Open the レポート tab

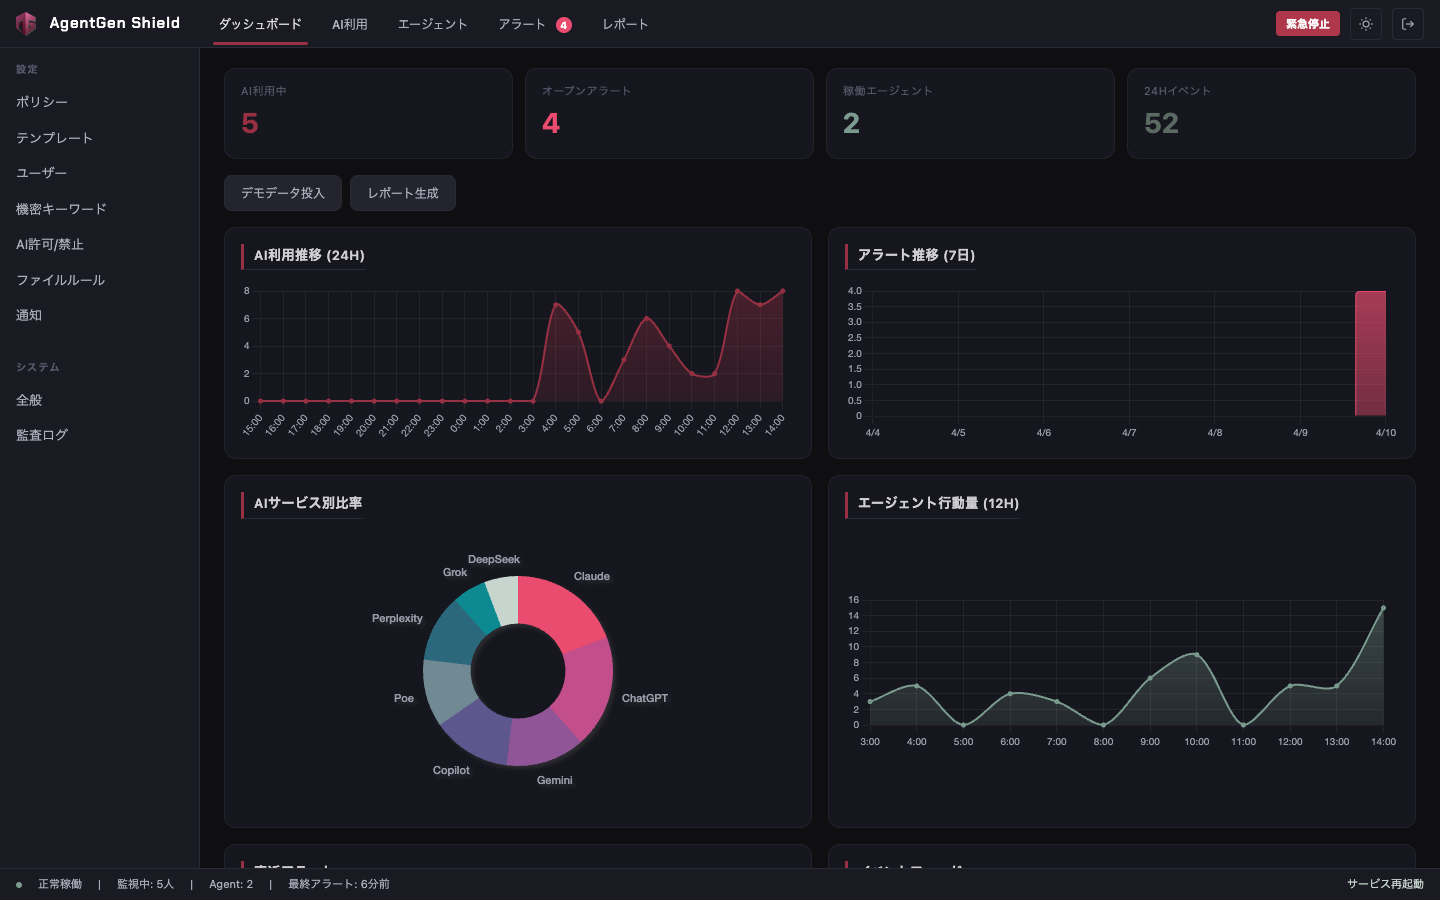tap(625, 24)
